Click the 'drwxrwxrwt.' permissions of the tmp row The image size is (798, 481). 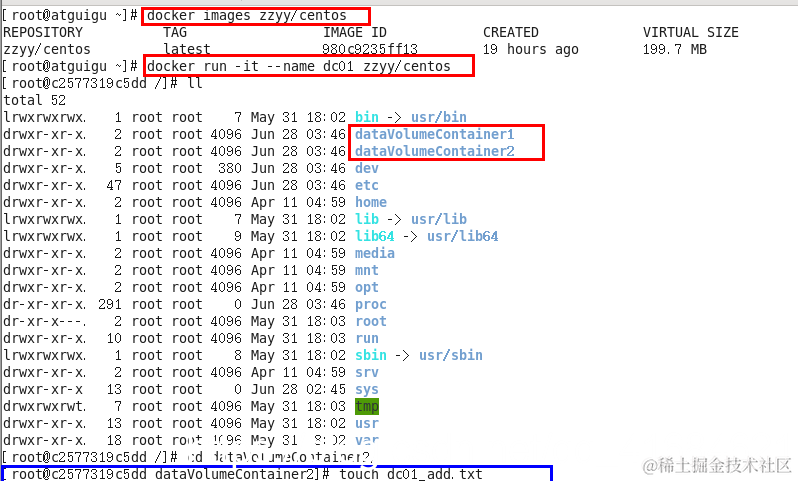[x=45, y=406]
